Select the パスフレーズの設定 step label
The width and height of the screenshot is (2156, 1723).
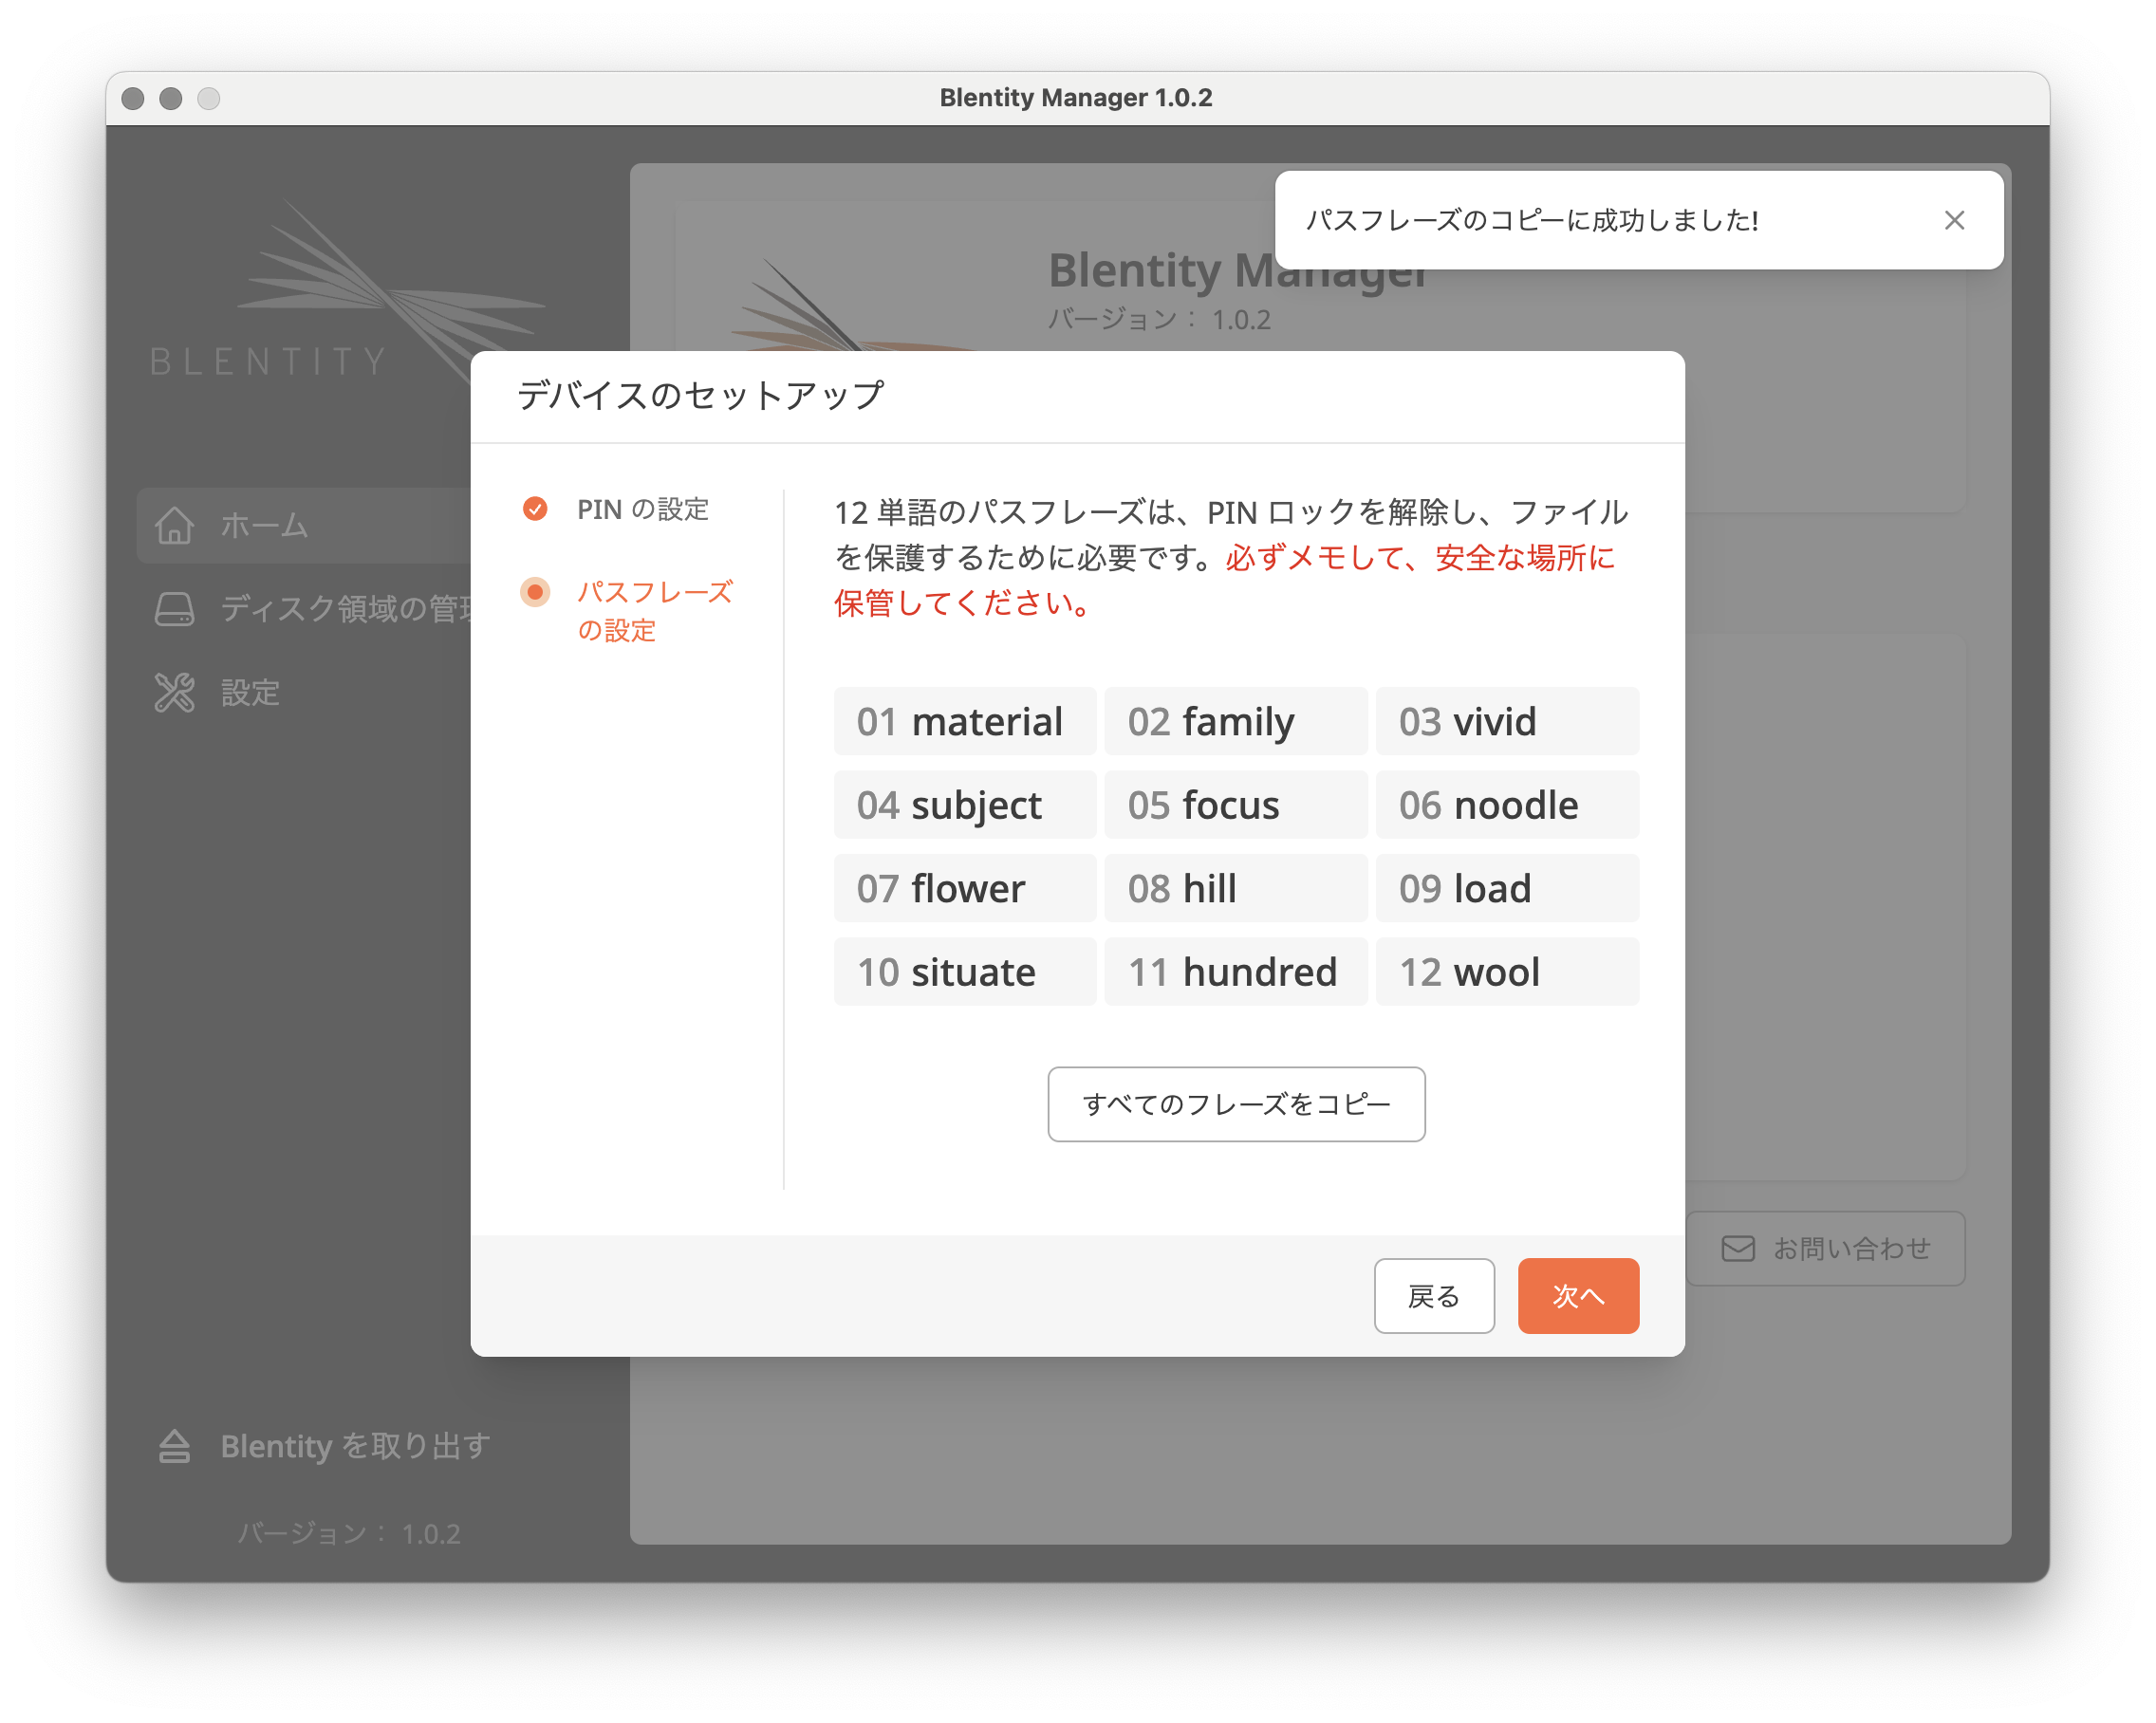click(x=655, y=611)
